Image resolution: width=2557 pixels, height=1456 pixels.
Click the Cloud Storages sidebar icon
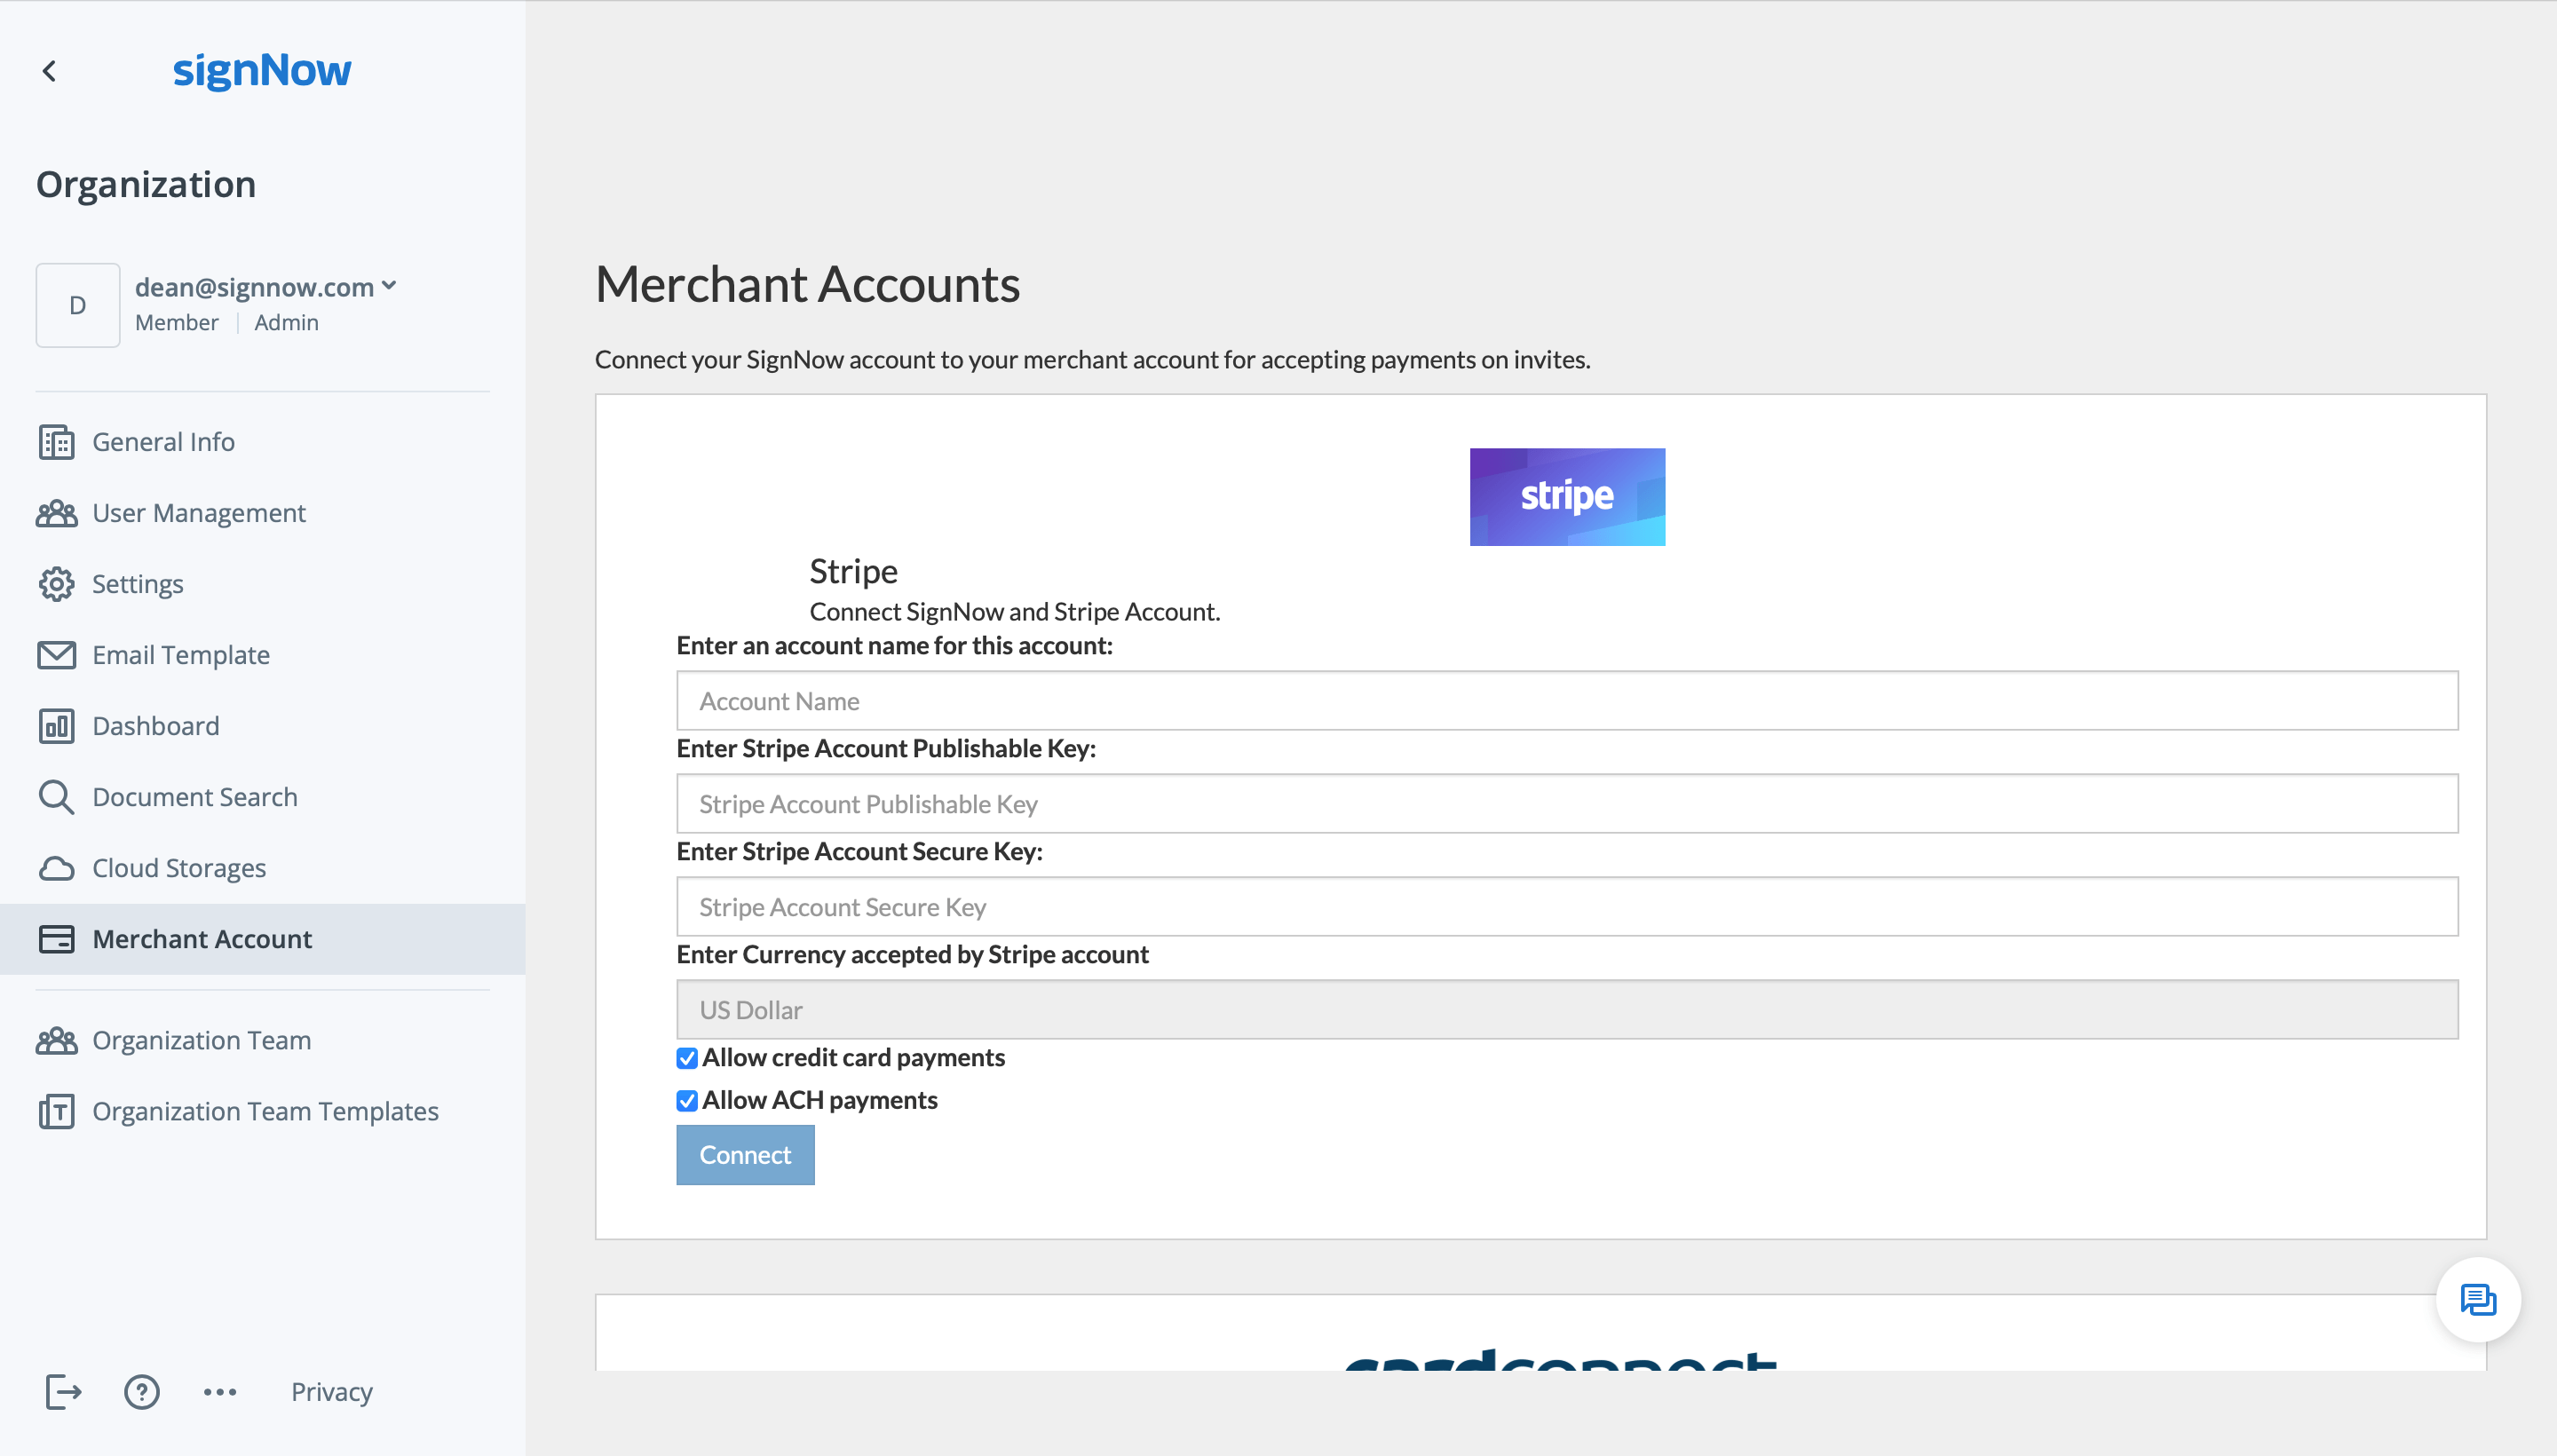point(58,867)
